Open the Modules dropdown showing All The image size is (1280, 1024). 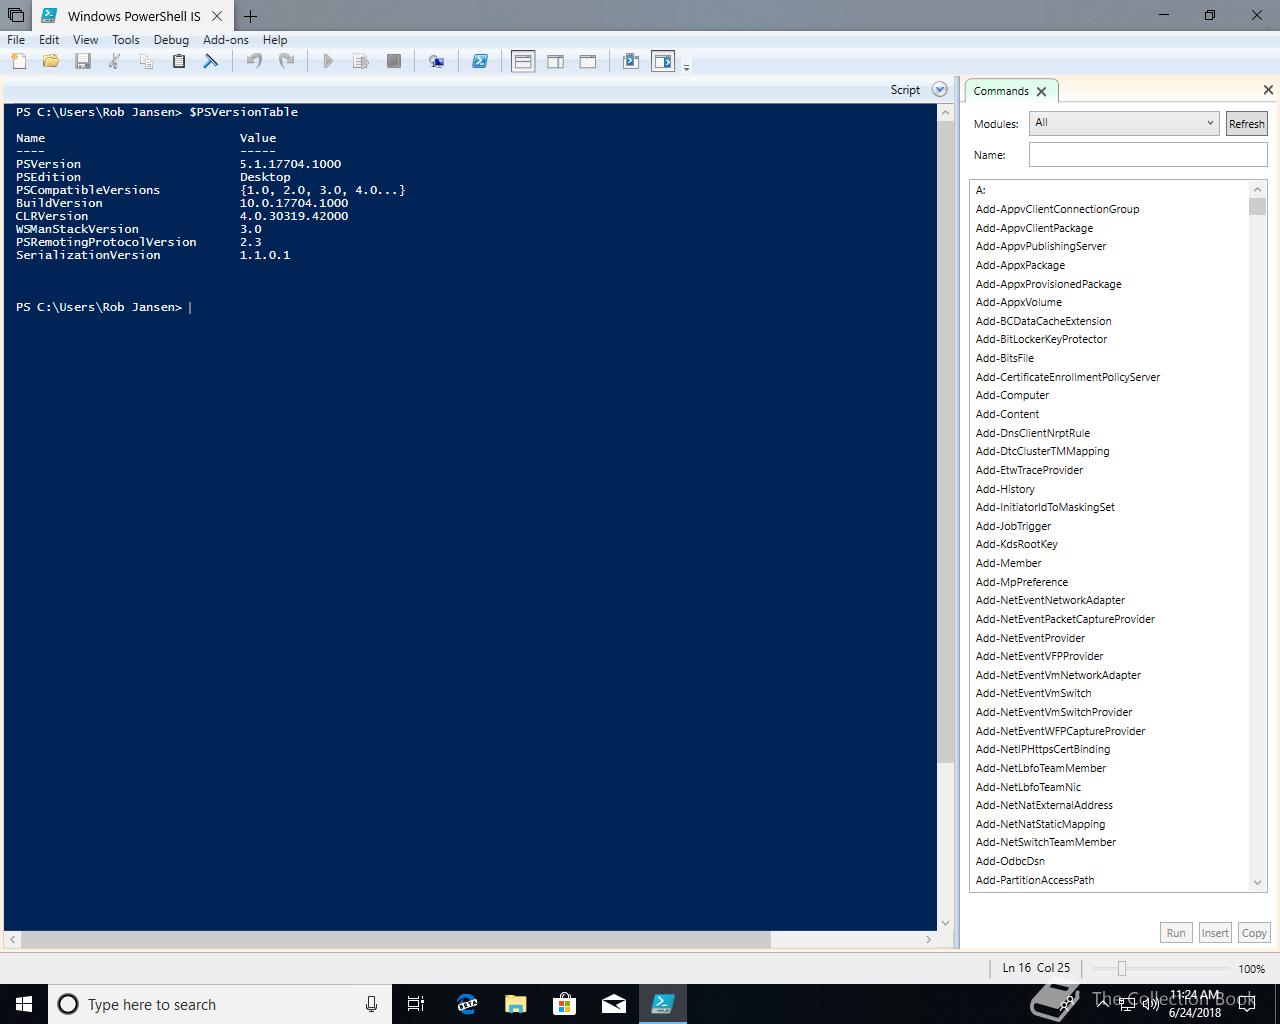(x=1124, y=123)
